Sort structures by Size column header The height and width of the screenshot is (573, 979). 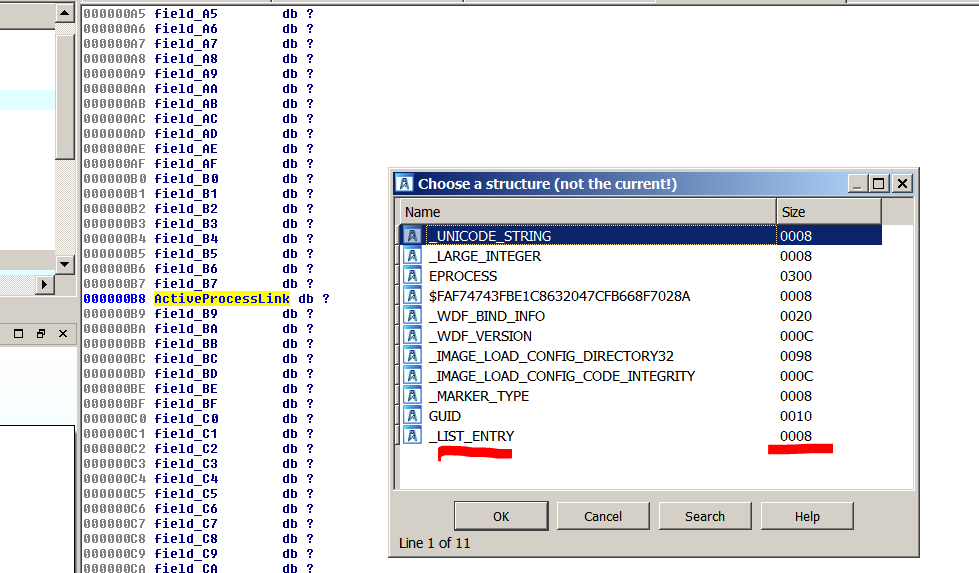828,212
